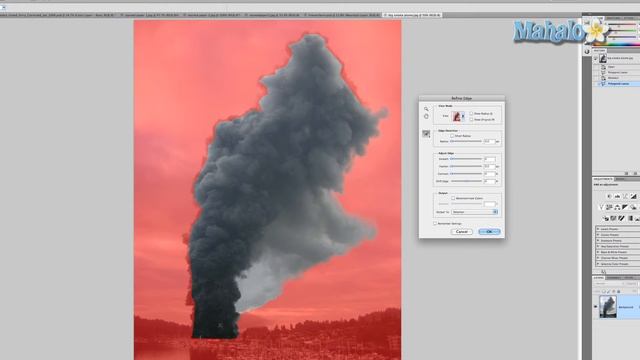Expand the Channel Mixer Presets list
Viewport: 640px width, 360px height.
598,258
